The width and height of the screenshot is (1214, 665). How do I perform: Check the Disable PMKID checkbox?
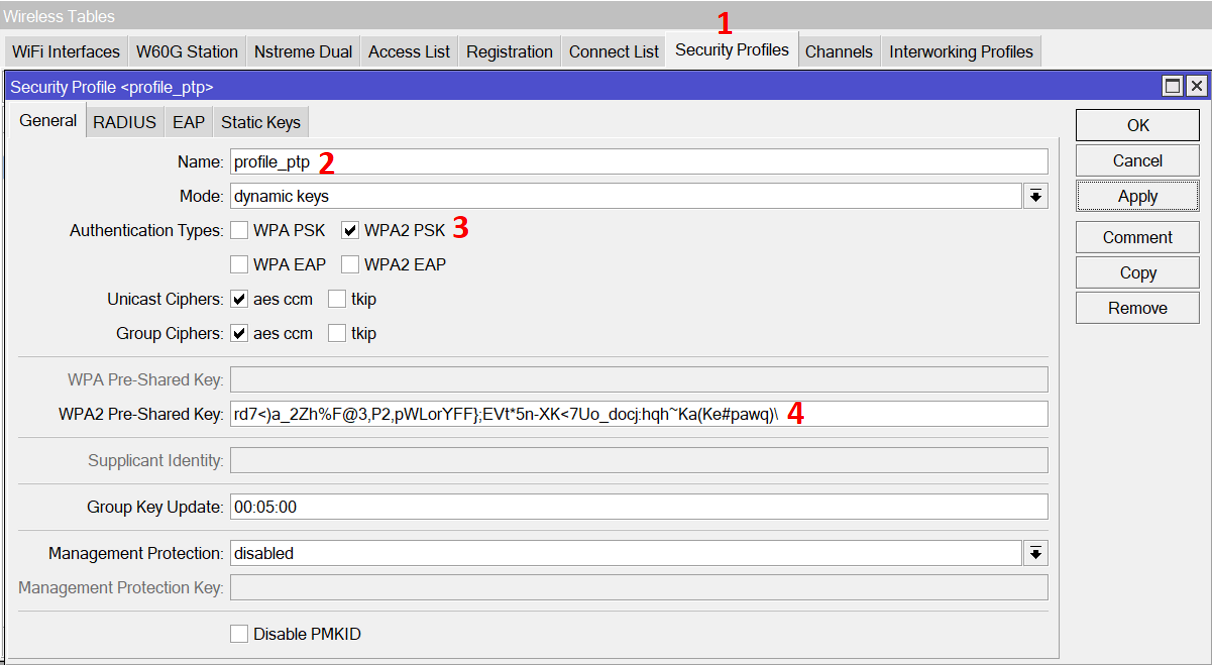tap(239, 634)
